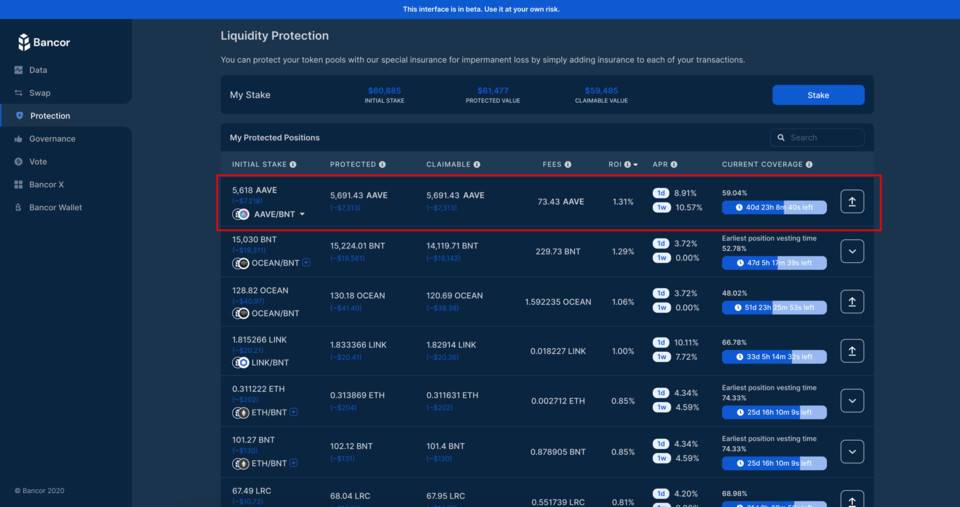Select the Protection sidebar item
Image resolution: width=960 pixels, height=507 pixels.
[50, 116]
